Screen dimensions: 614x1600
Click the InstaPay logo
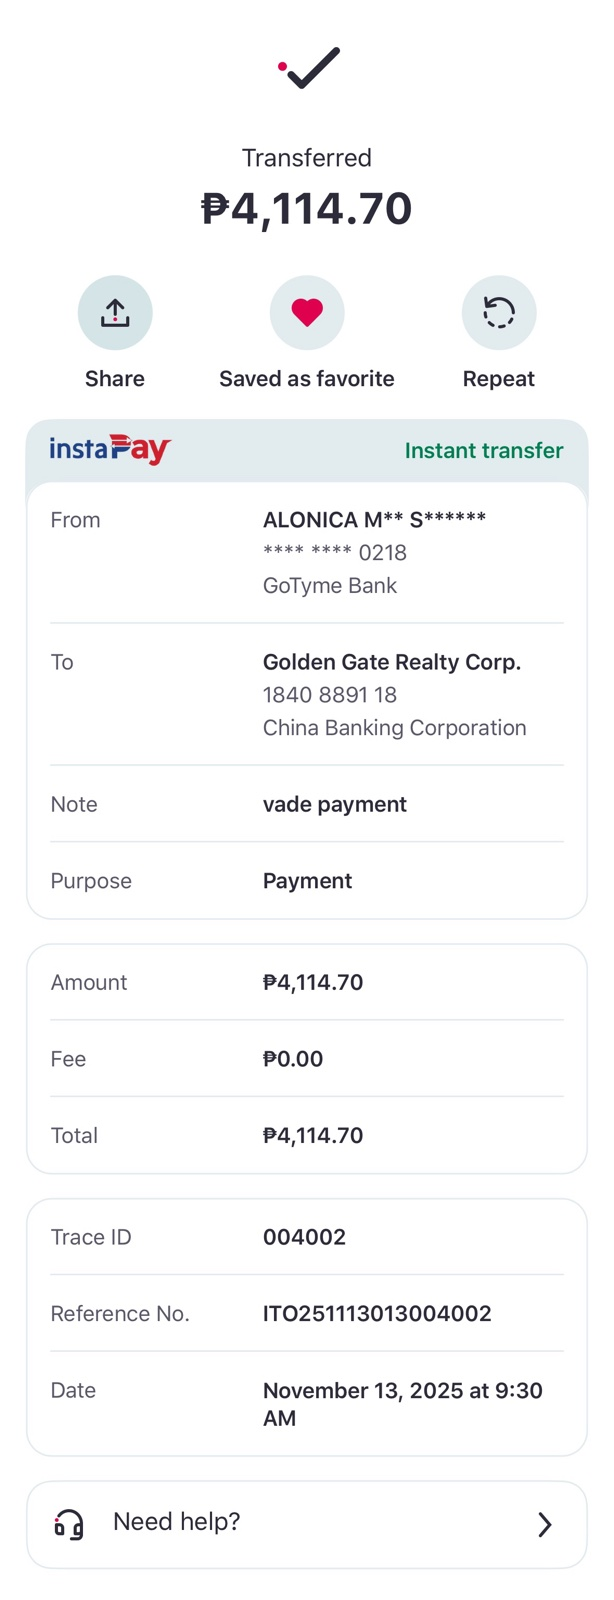[110, 450]
